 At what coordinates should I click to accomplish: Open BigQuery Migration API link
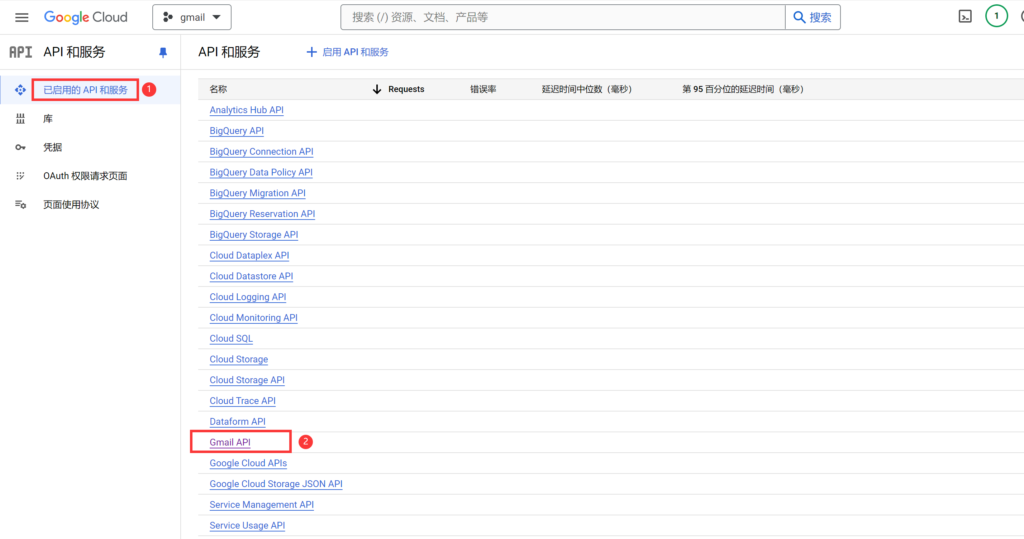click(257, 193)
